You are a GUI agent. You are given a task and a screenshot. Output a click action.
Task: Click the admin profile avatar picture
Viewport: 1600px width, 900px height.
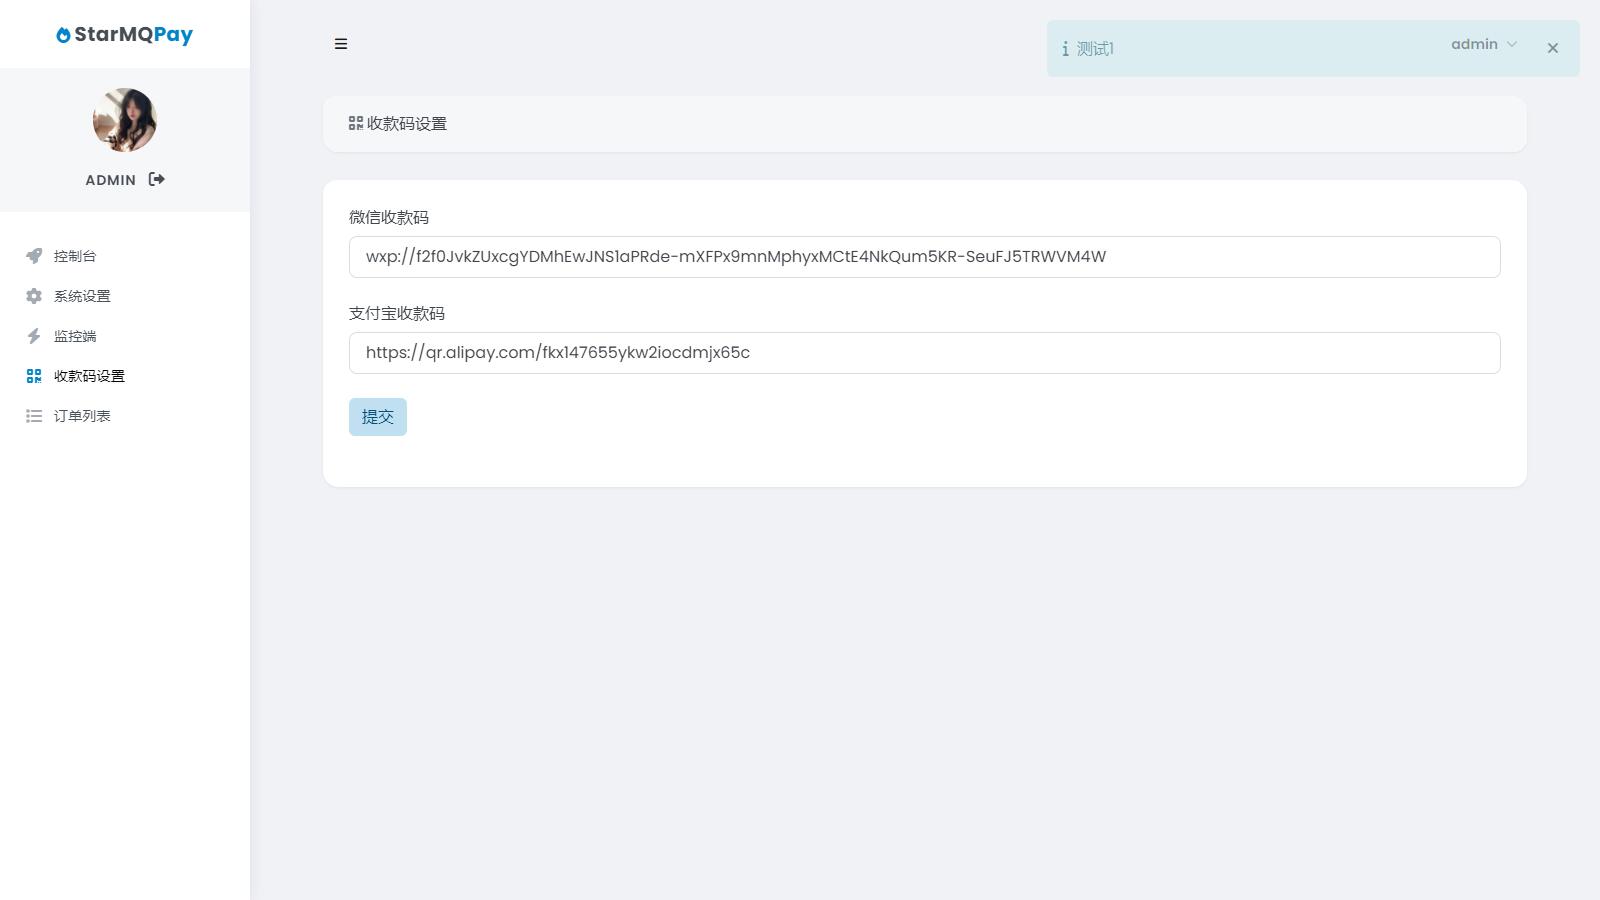click(125, 120)
